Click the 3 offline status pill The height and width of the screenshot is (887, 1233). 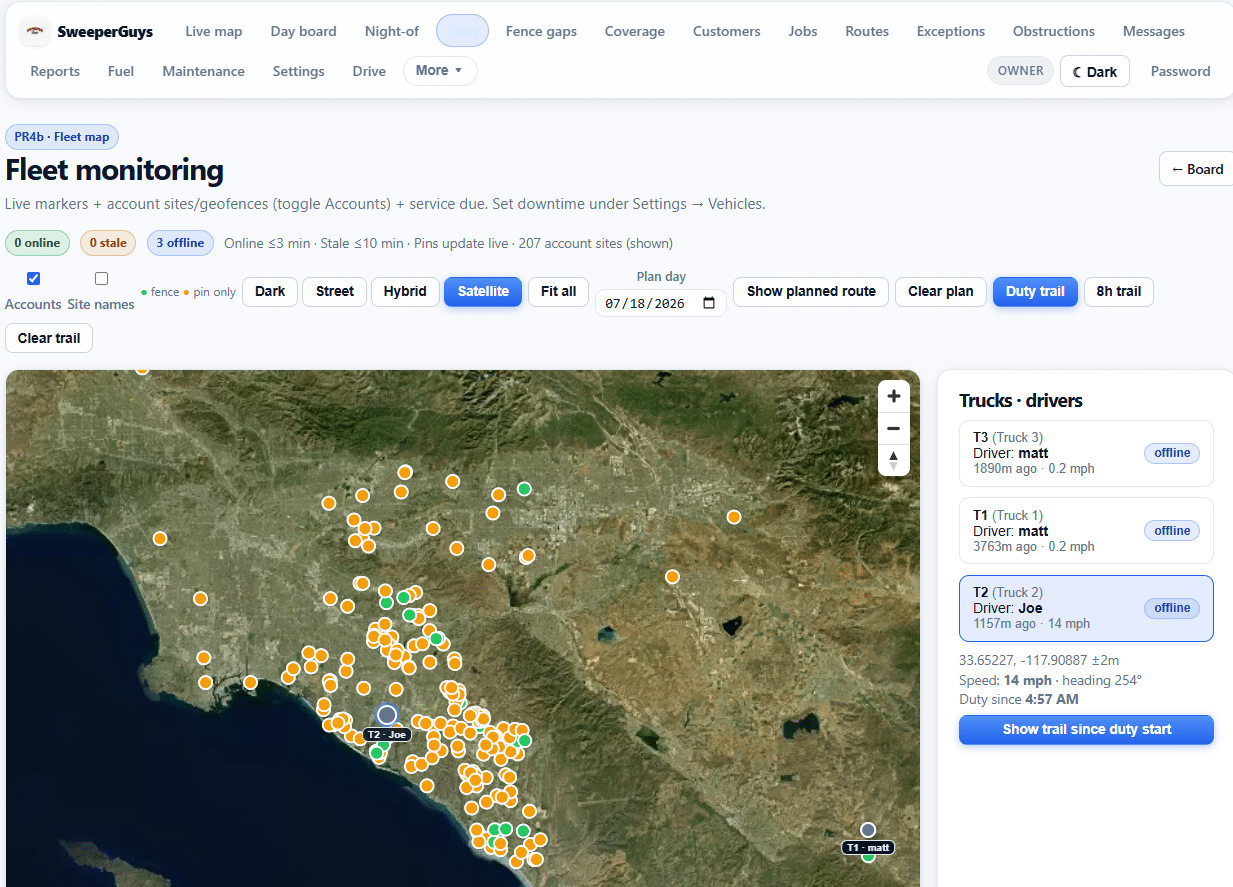coord(180,243)
